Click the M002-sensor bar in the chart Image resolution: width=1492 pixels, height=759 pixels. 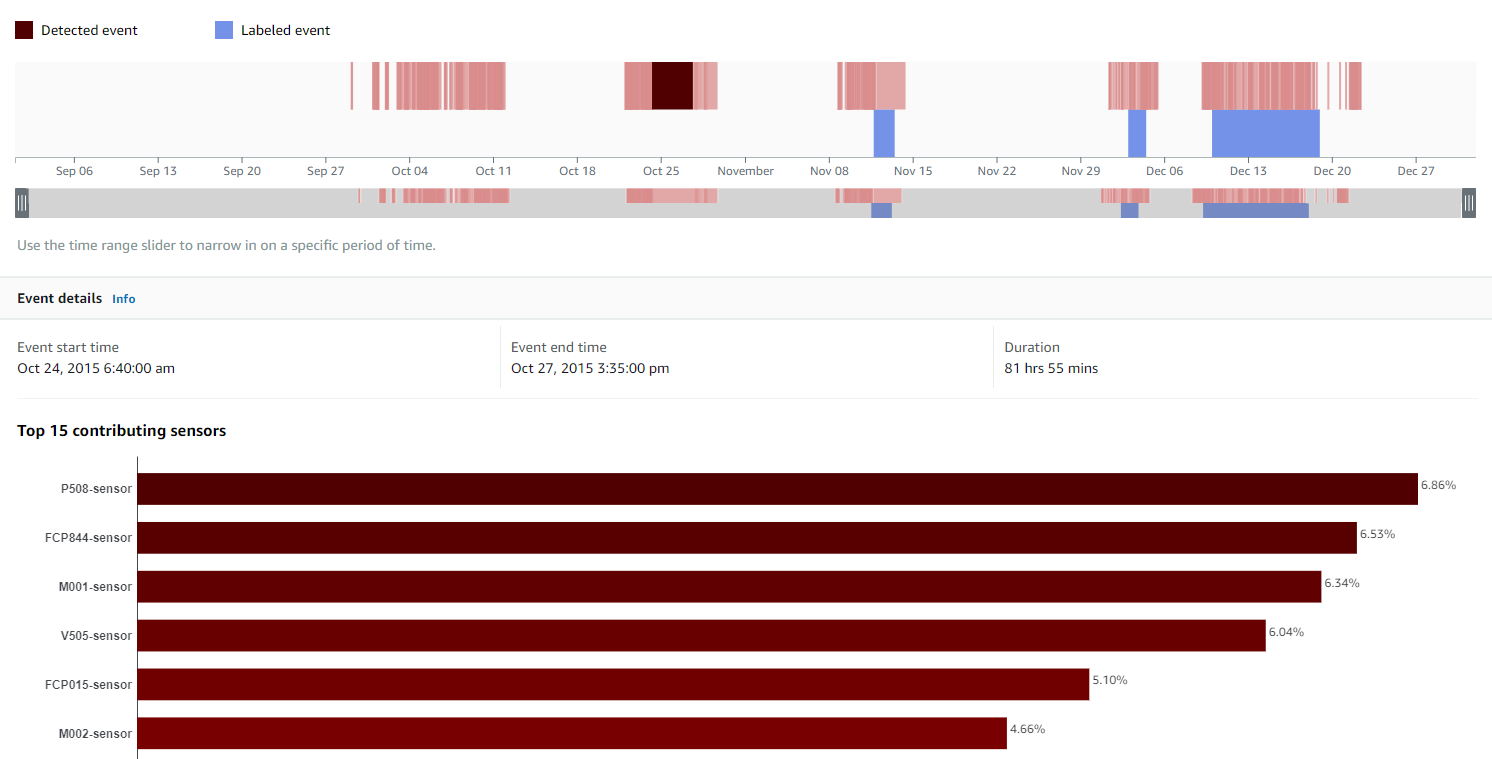click(x=572, y=733)
